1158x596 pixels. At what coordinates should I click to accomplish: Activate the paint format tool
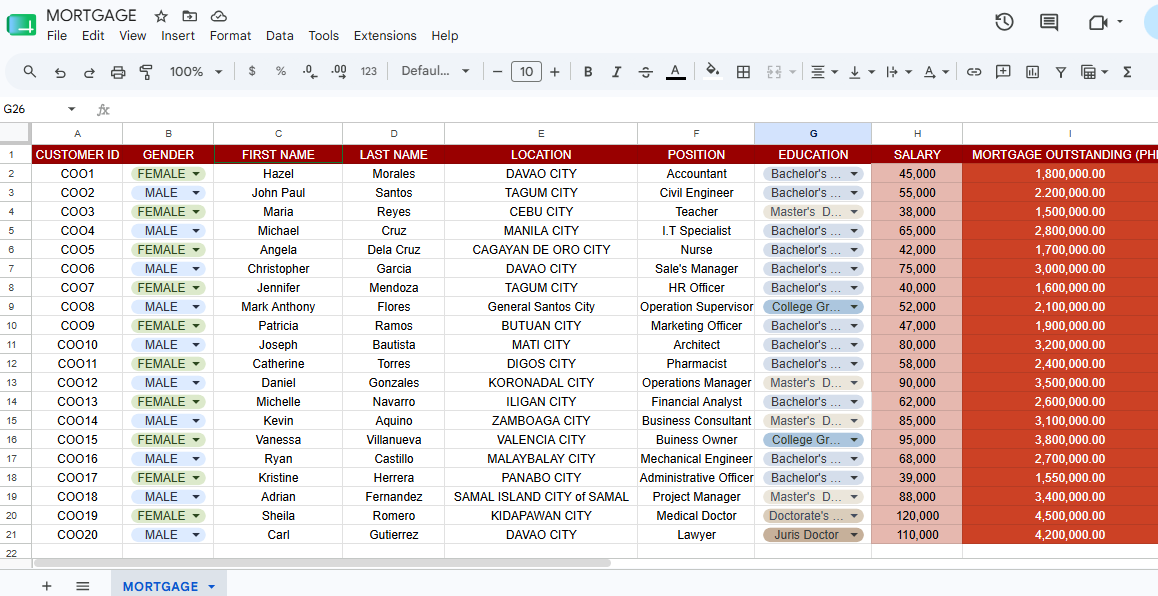pos(146,72)
